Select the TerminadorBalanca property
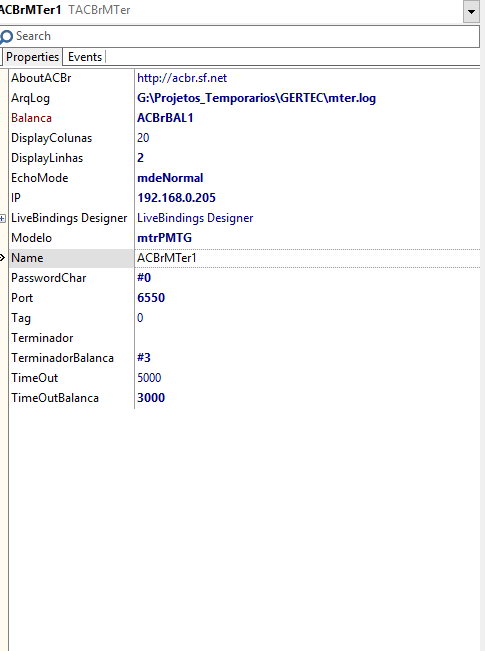Image resolution: width=485 pixels, height=651 pixels. [x=62, y=358]
